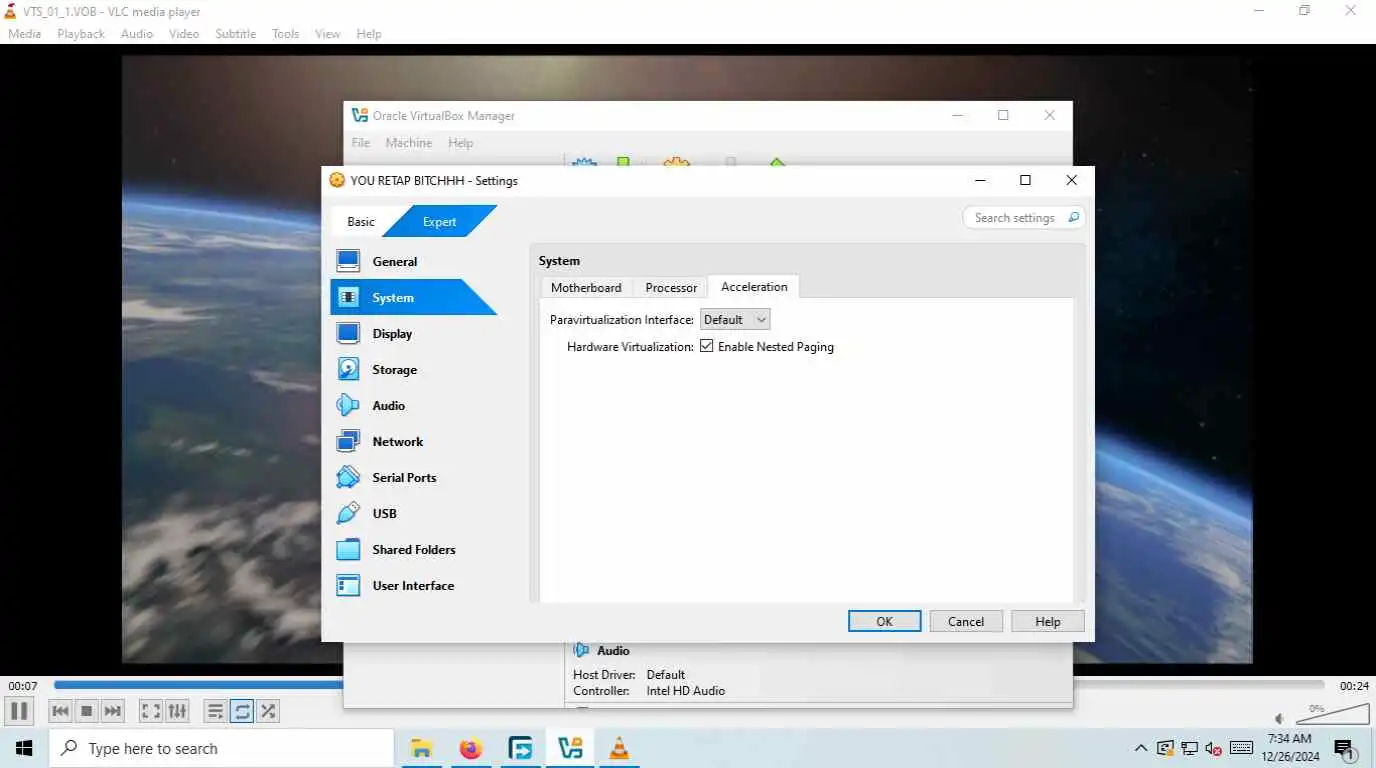Open network status tray icon
Image resolution: width=1376 pixels, height=768 pixels.
point(1190,748)
